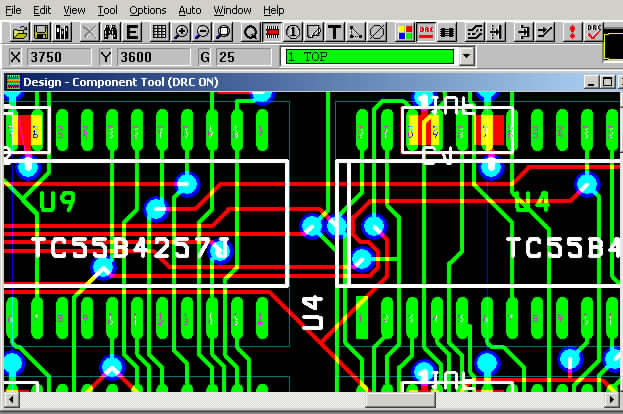The image size is (623, 414).
Task: Click the green '1 TOP' layer box
Action: [370, 56]
